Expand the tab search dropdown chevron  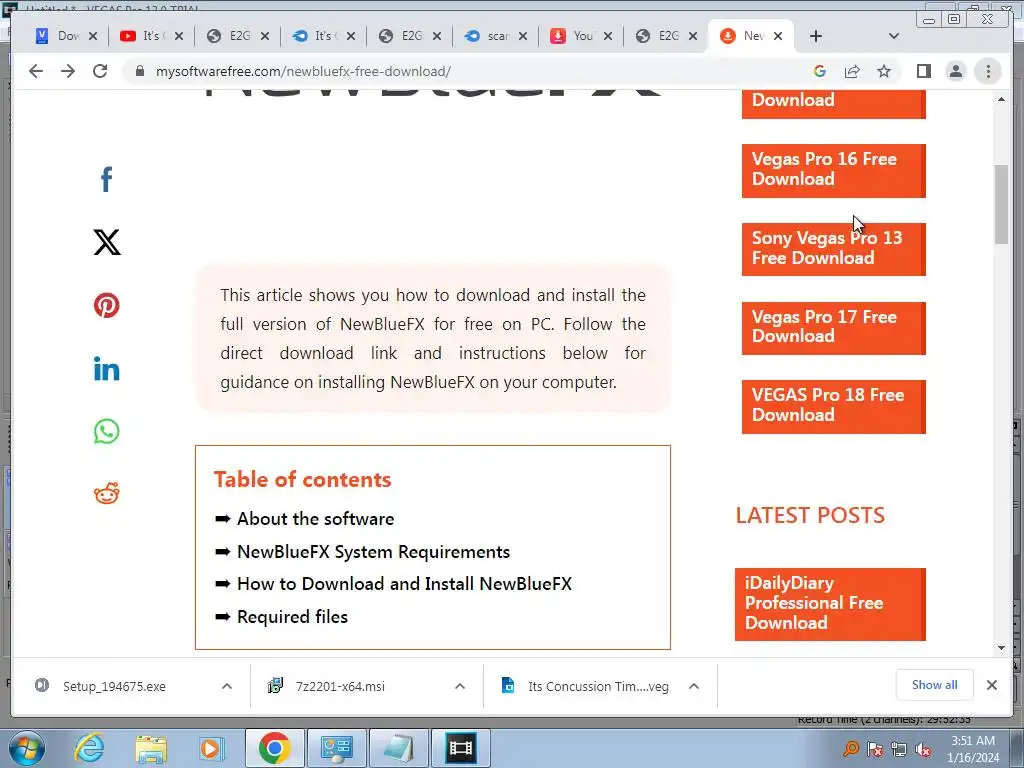click(894, 36)
